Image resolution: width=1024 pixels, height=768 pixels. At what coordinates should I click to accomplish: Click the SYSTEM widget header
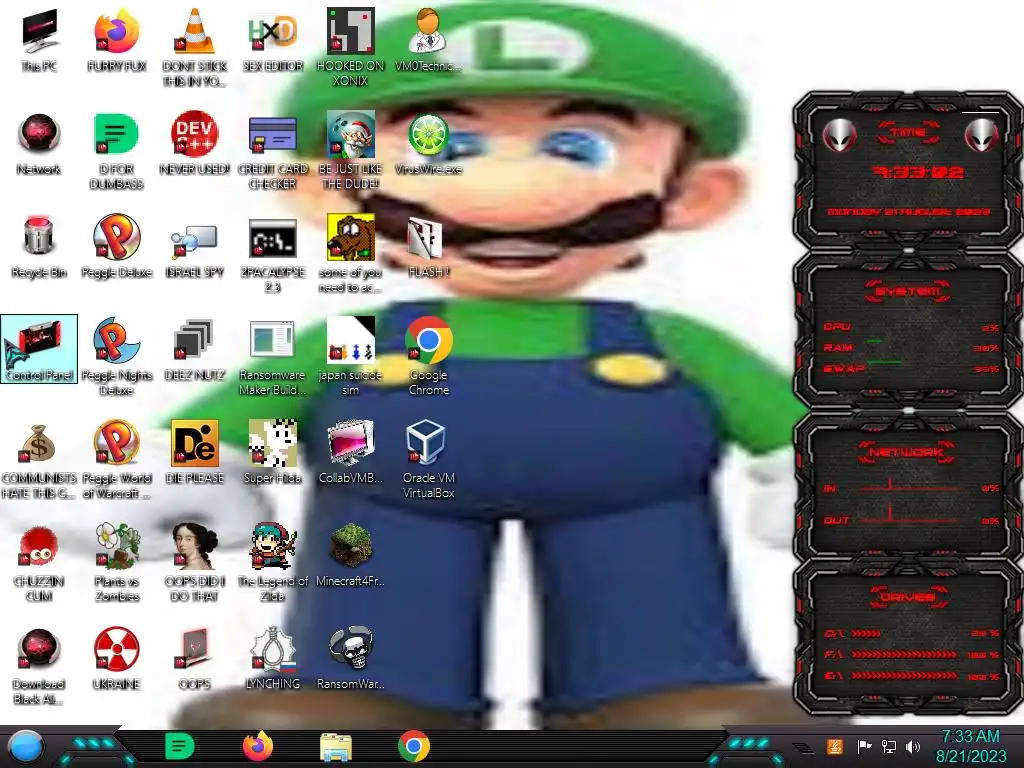[x=908, y=291]
